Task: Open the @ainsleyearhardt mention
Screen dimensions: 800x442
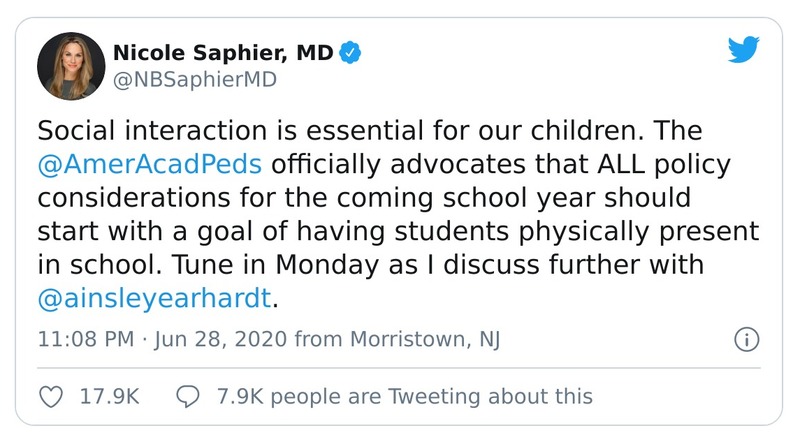Action: click(x=151, y=295)
